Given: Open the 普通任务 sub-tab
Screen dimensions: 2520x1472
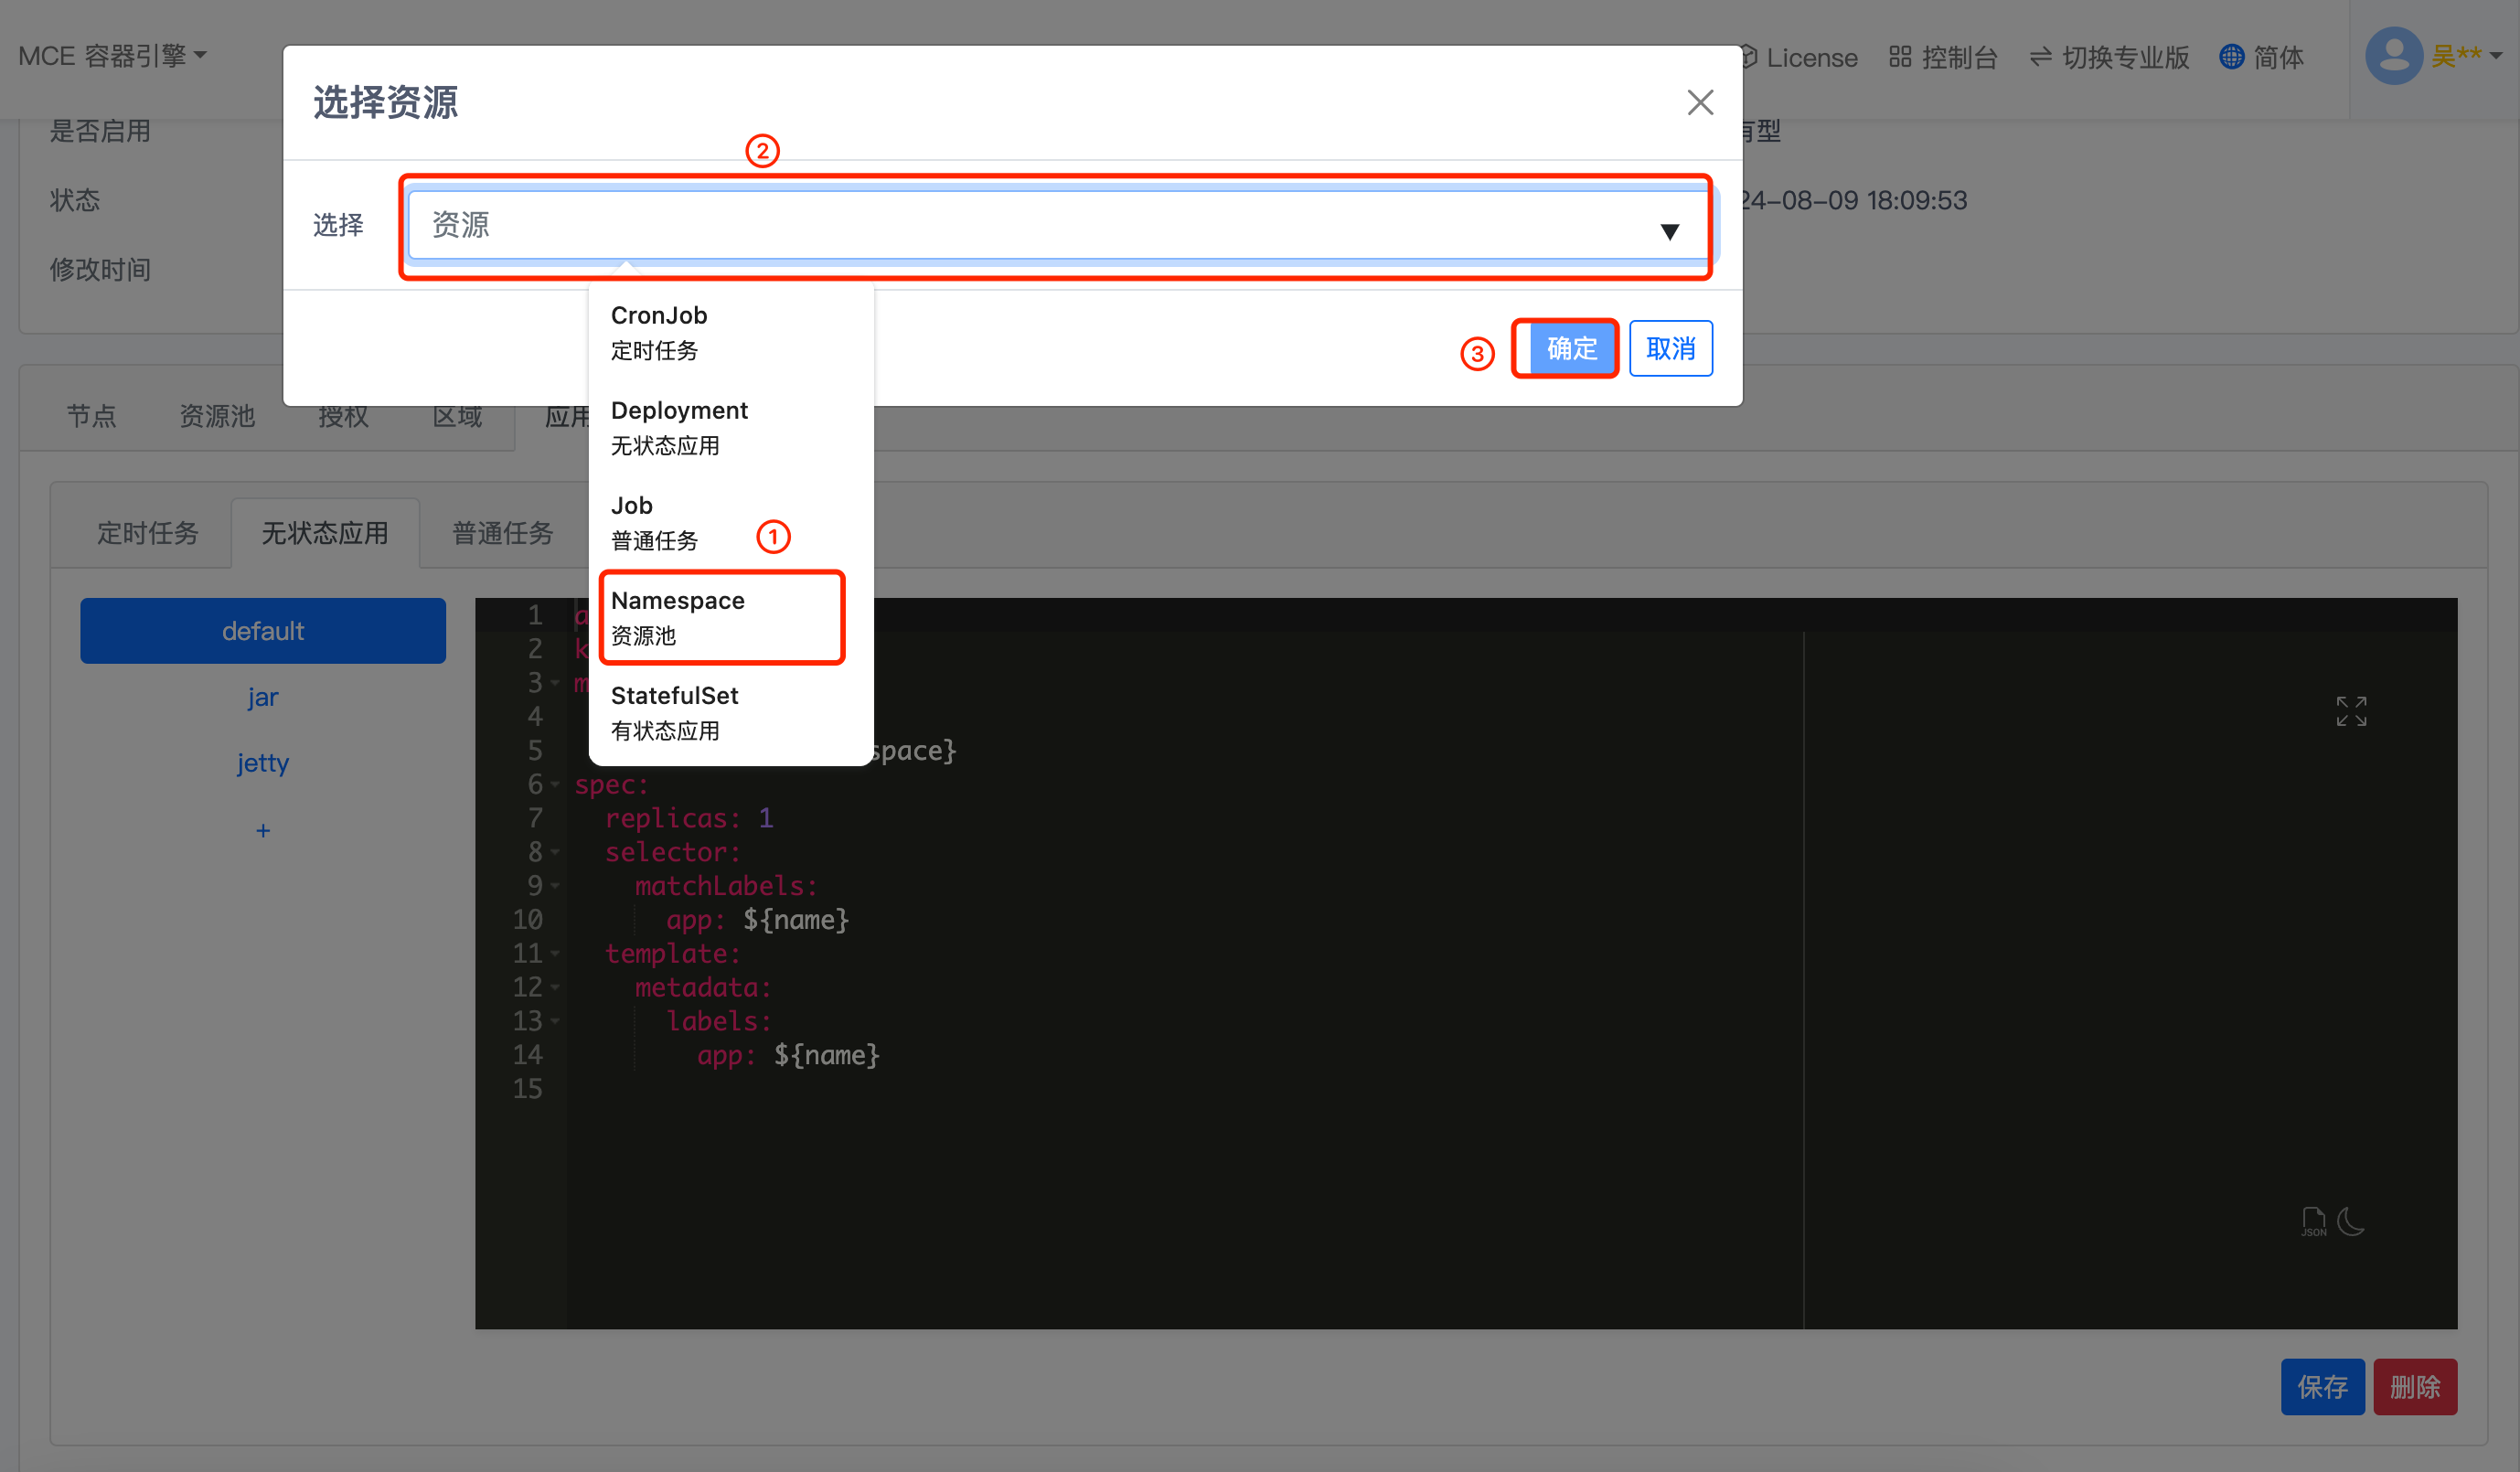Looking at the screenshot, I should coord(503,533).
